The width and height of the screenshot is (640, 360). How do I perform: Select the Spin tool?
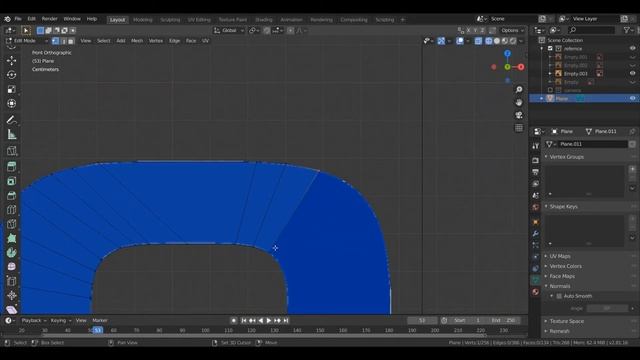11,252
